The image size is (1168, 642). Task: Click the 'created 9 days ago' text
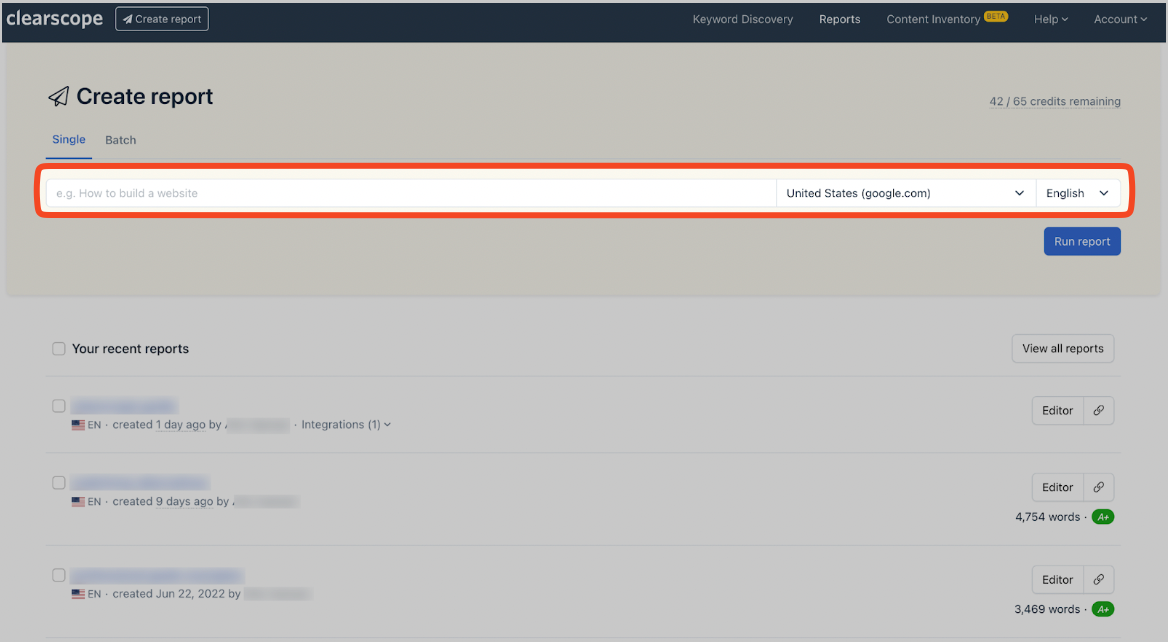162,501
